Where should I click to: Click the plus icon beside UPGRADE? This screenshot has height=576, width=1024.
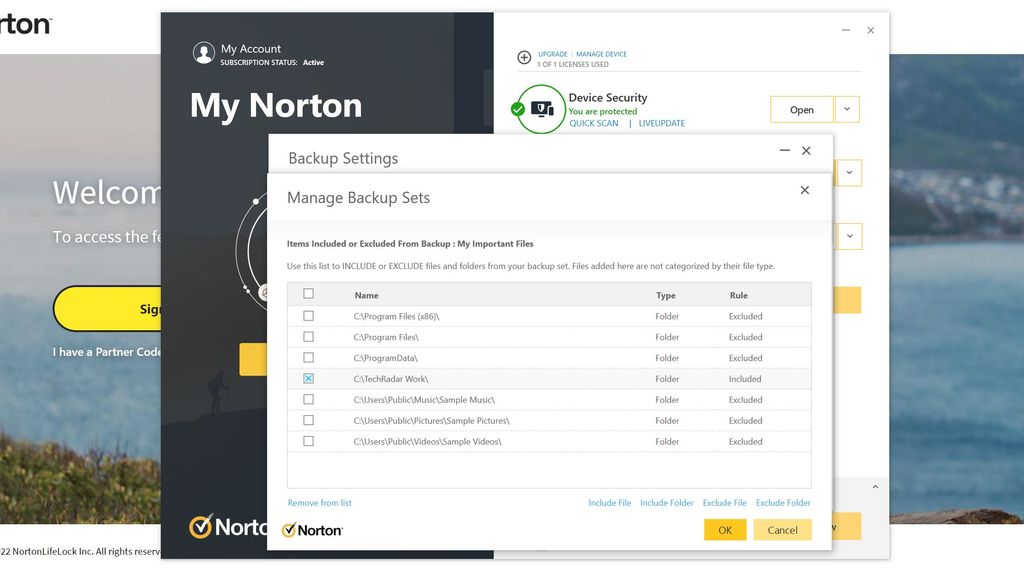[x=525, y=57]
